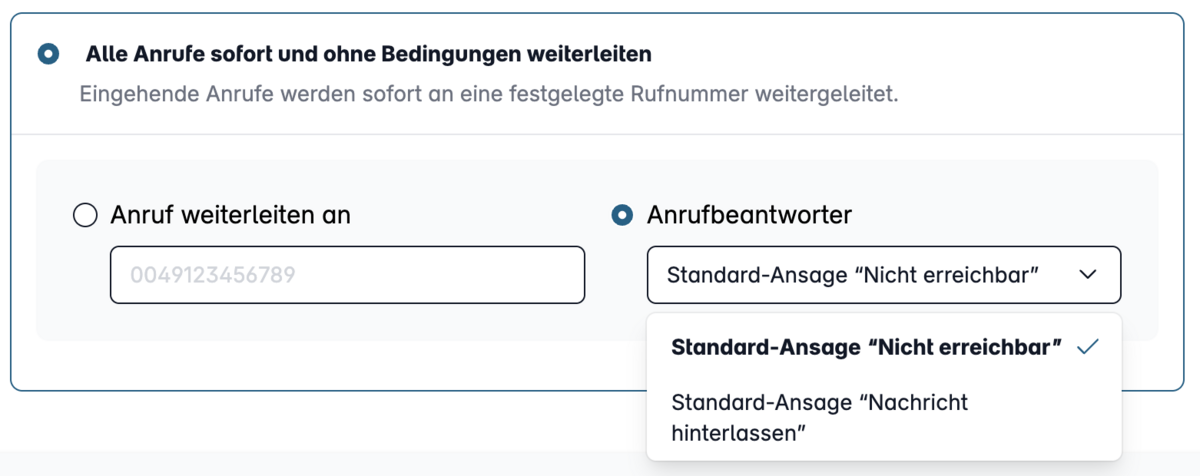This screenshot has width=1200, height=476.
Task: Focus the phone number field showing 0049123456789
Action: tap(347, 275)
